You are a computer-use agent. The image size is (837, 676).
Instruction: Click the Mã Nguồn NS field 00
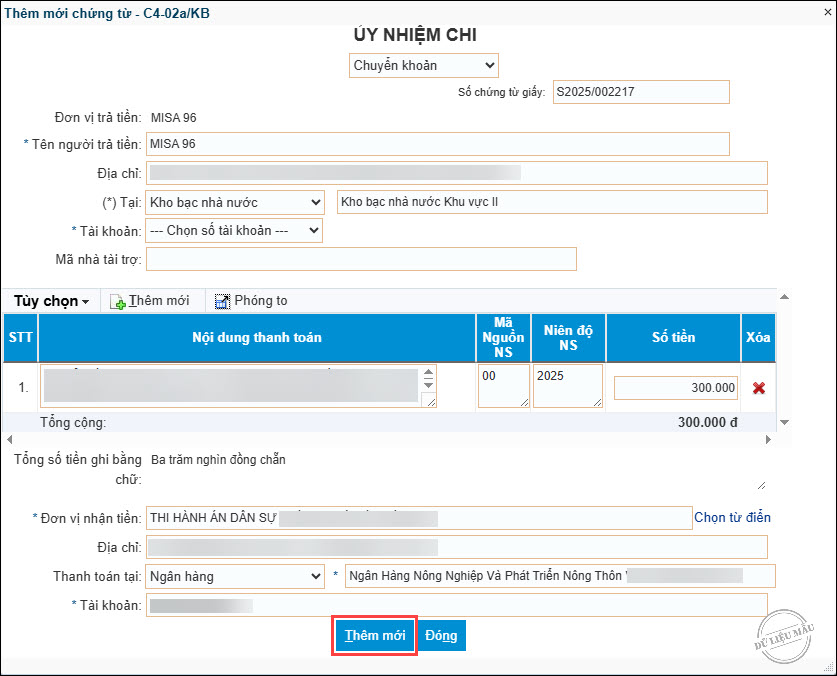click(503, 386)
